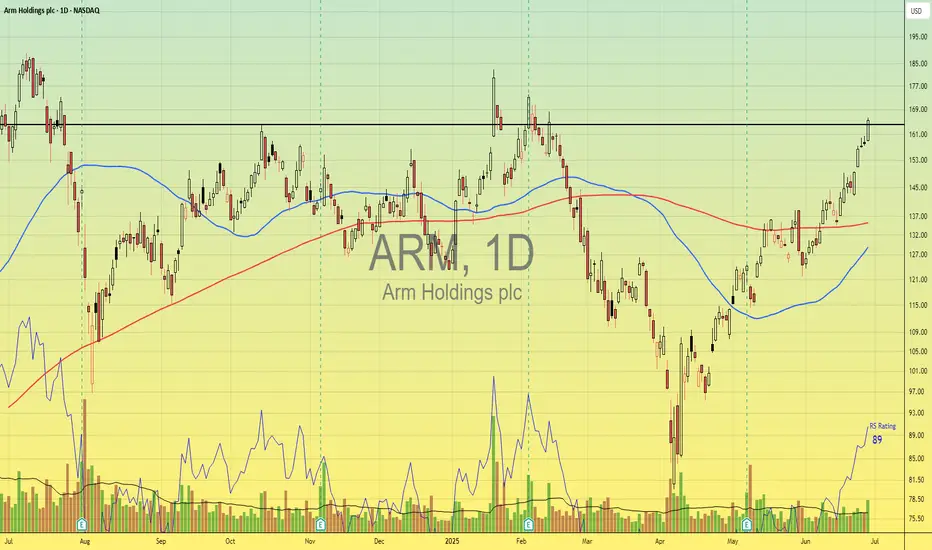Click the 153.00 price axis label
Image resolution: width=932 pixels, height=550 pixels.
pyautogui.click(x=917, y=160)
